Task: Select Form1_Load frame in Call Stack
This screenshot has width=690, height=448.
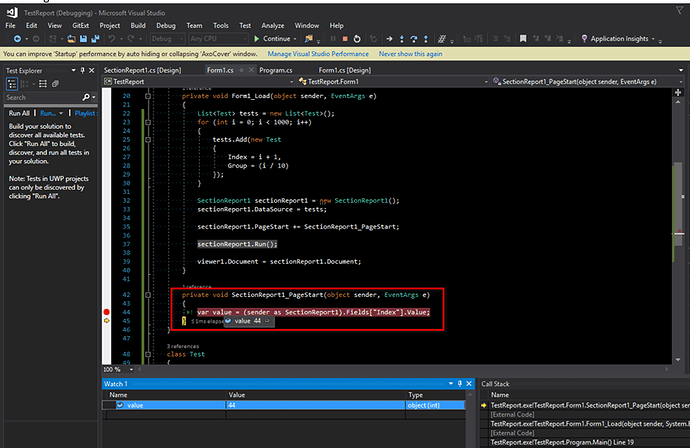Action: click(x=590, y=424)
